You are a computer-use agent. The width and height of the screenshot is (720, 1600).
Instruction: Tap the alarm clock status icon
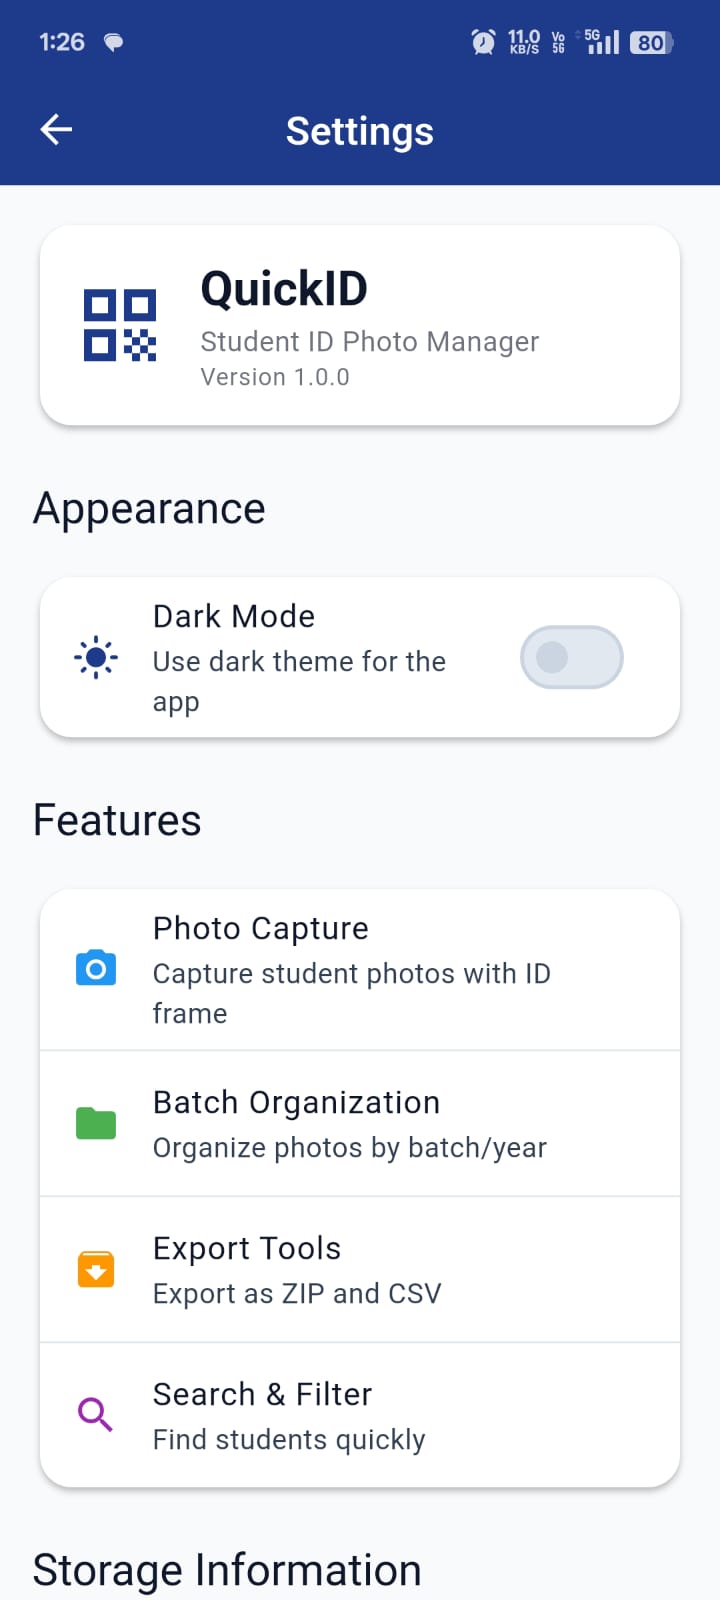[x=483, y=42]
